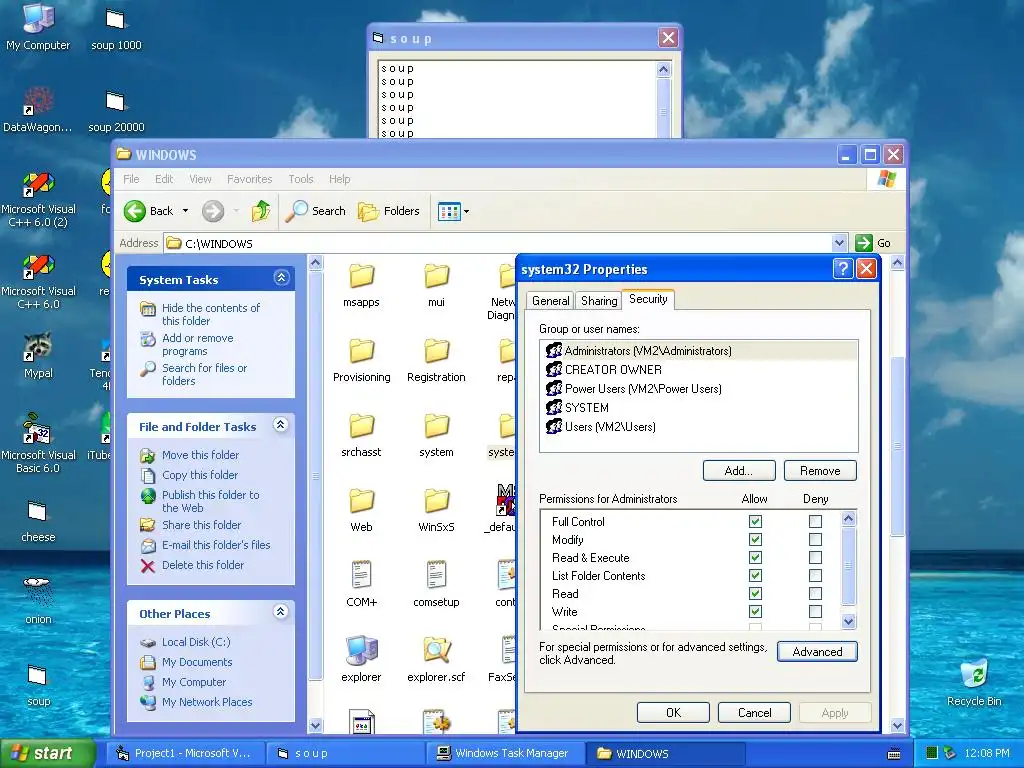
Task: Open My Computer desktop icon
Action: 38,26
